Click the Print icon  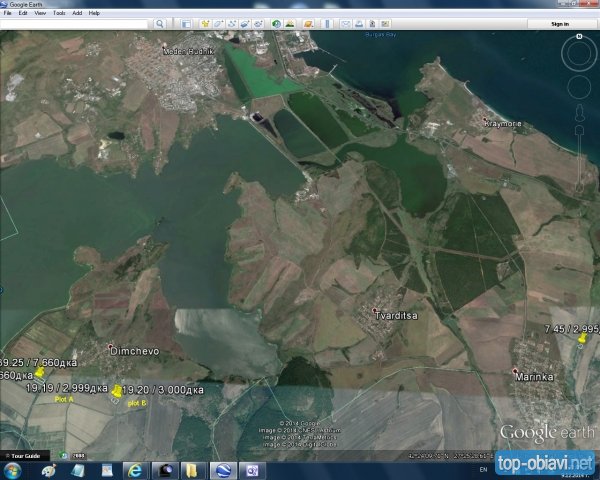click(359, 24)
